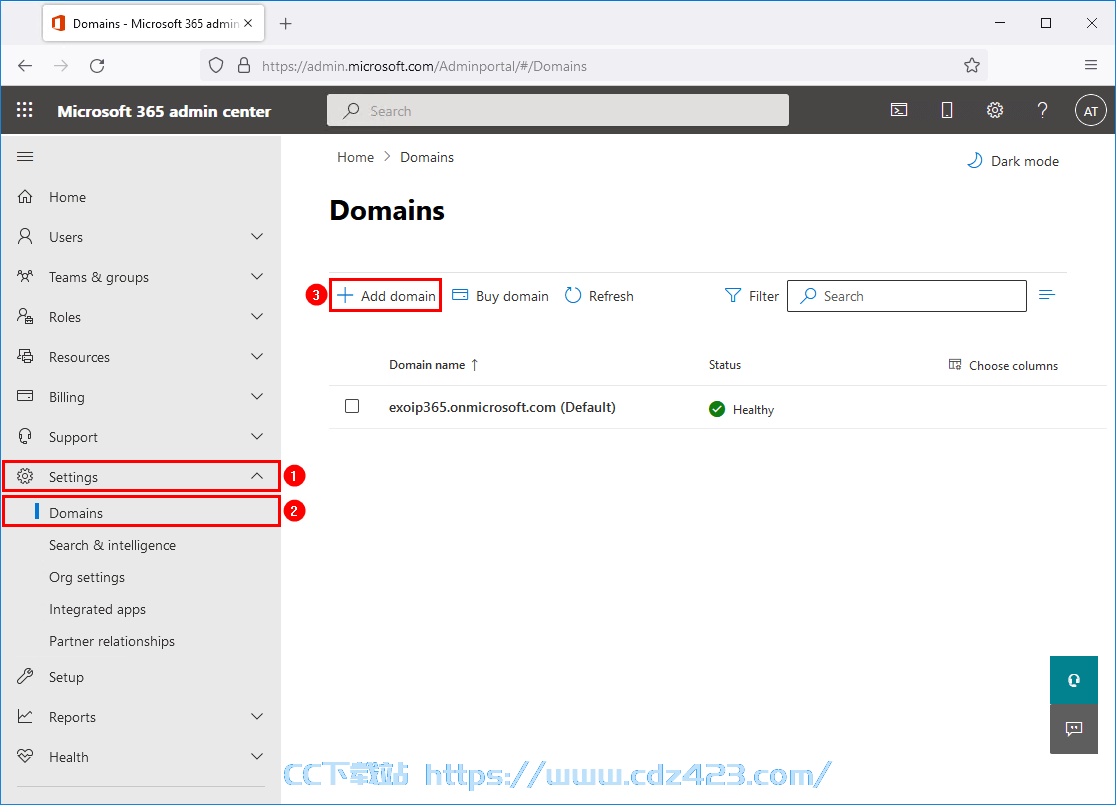The image size is (1116, 805).
Task: Focus the domains list search field
Action: tap(906, 295)
